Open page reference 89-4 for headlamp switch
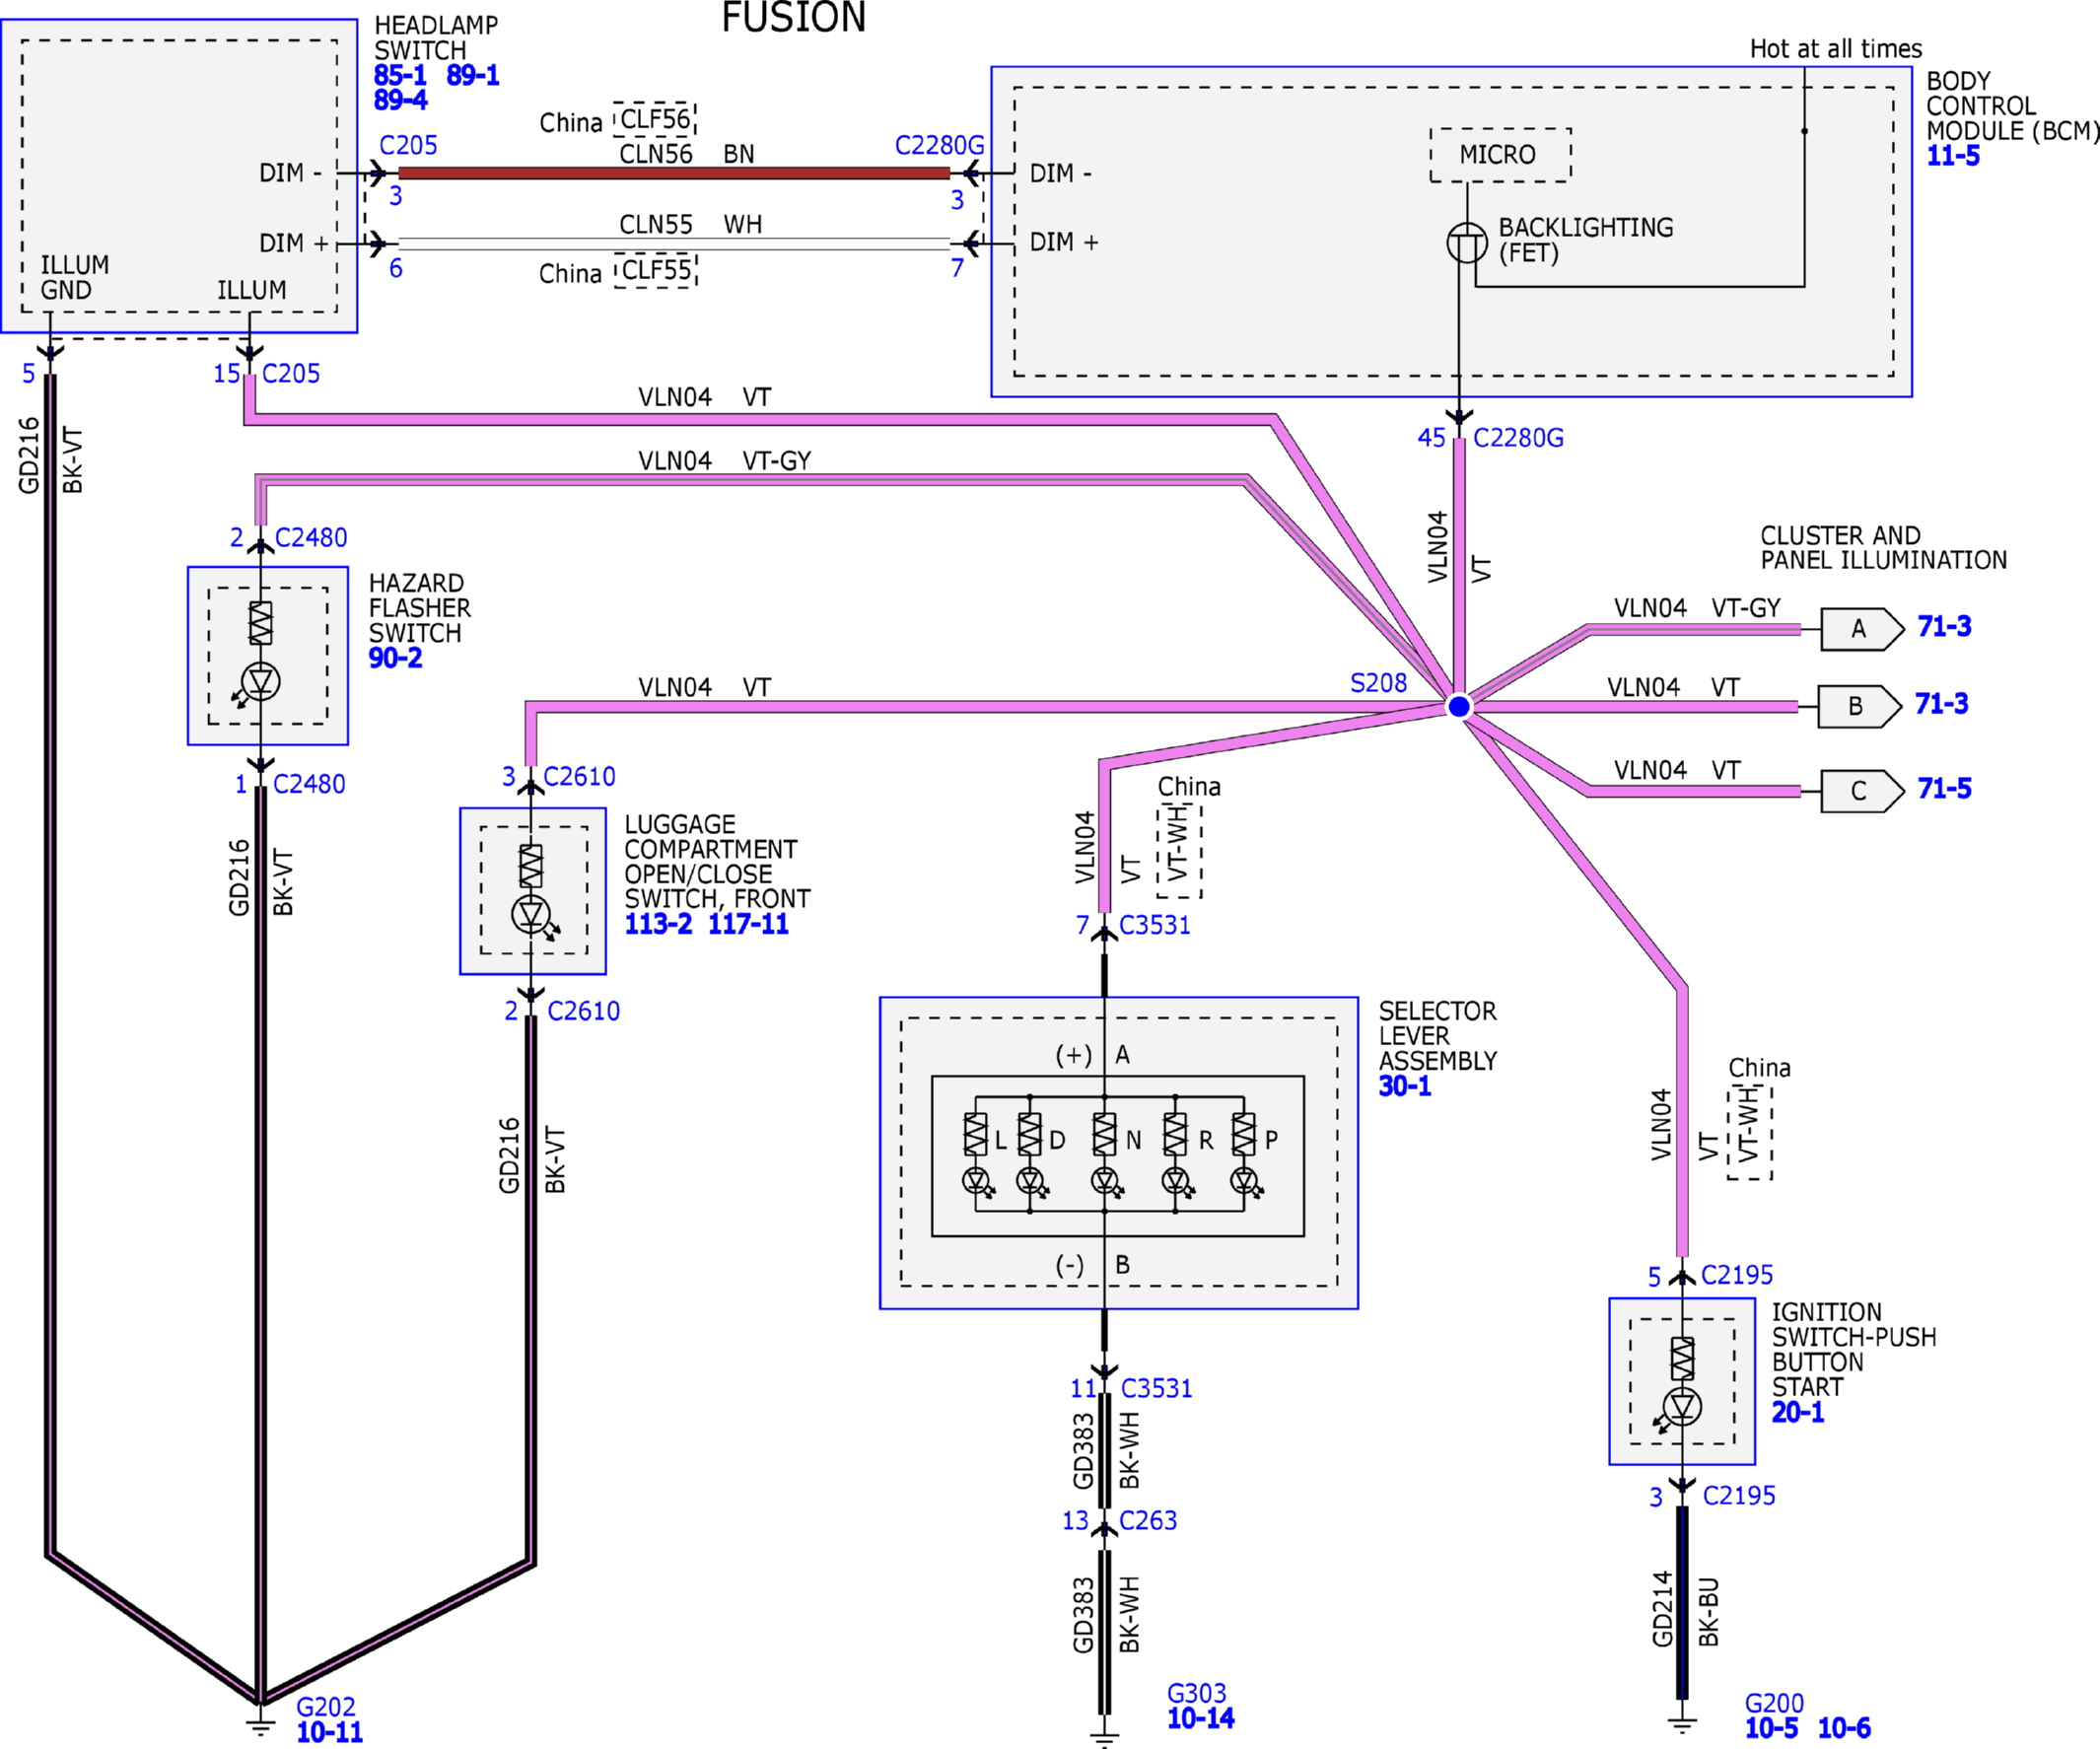Viewport: 2100px width, 1749px height. [400, 100]
